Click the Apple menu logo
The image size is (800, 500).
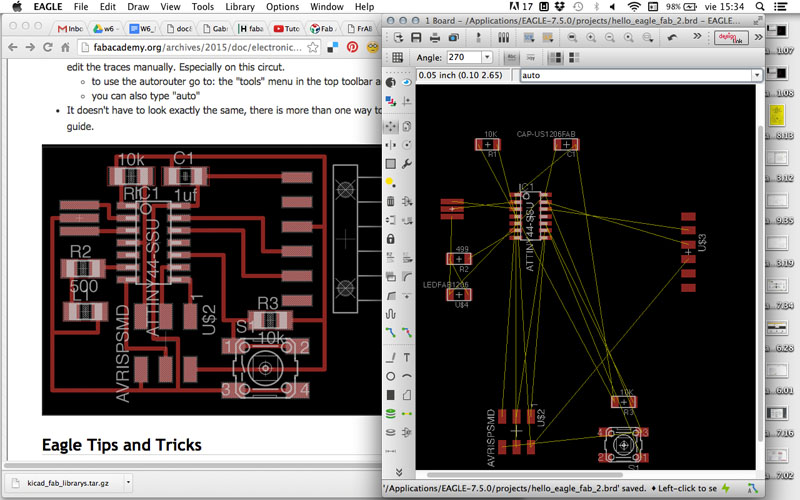[x=17, y=7]
